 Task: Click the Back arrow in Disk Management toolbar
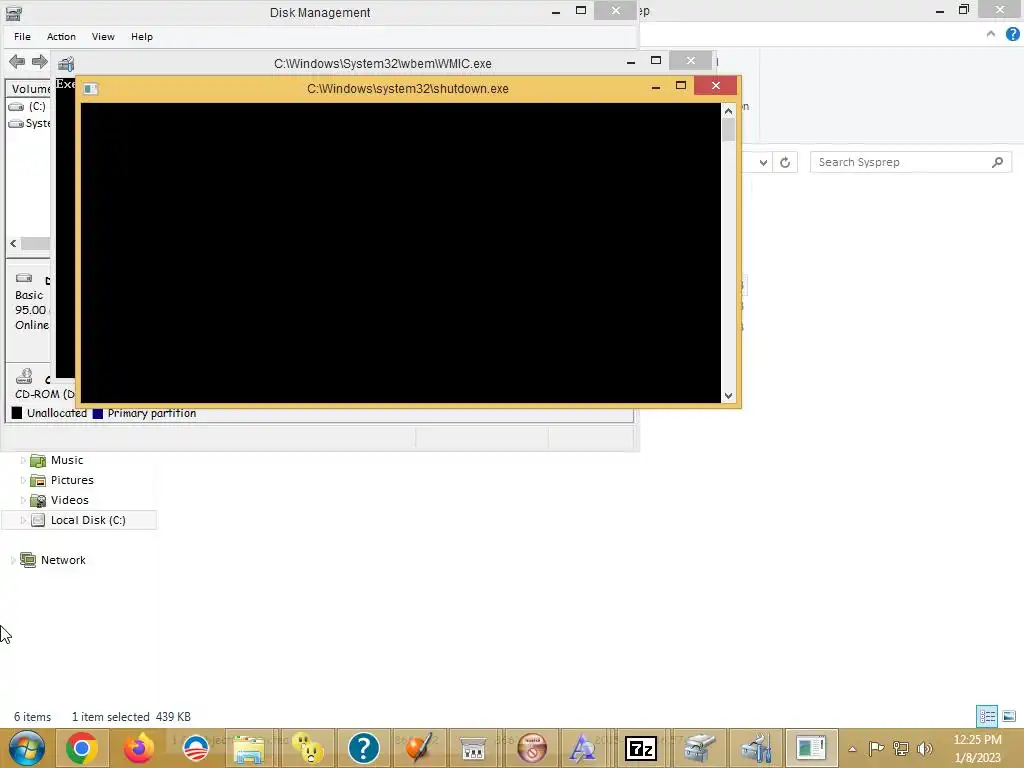click(17, 62)
